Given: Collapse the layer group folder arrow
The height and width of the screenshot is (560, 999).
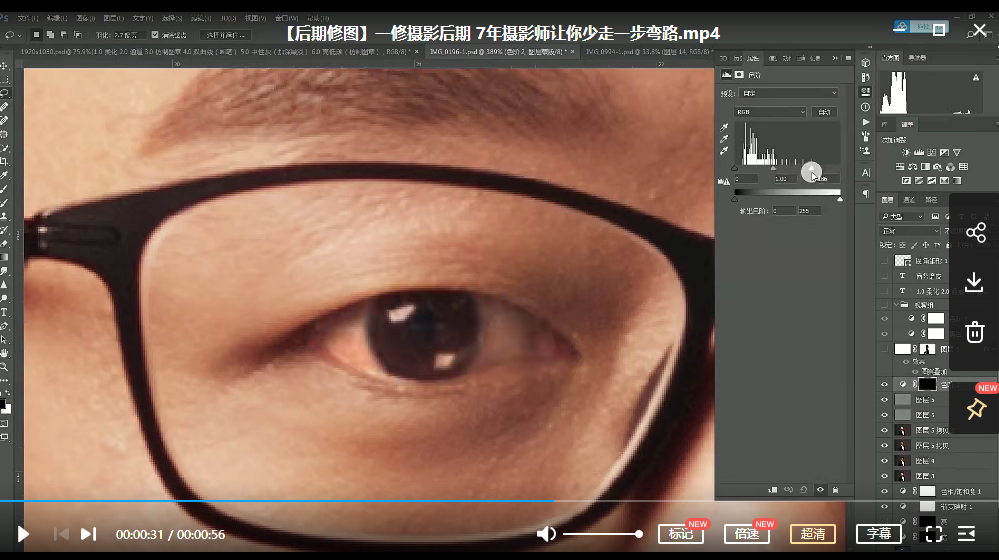Looking at the screenshot, I should (x=896, y=305).
